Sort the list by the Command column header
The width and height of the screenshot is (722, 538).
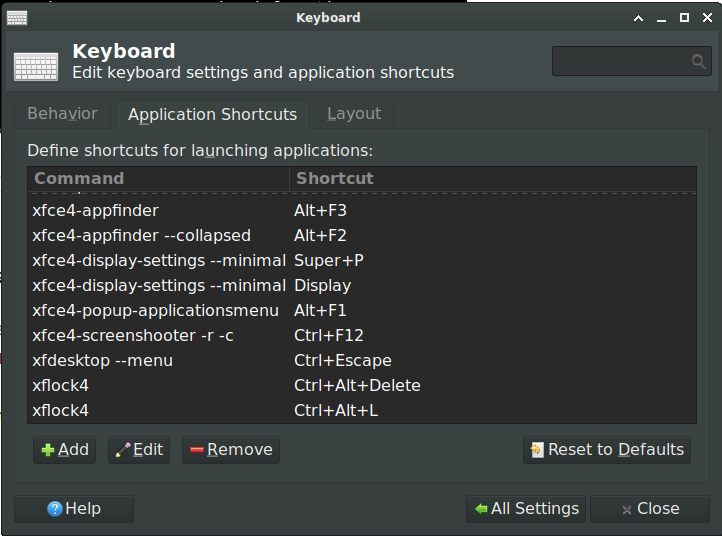coord(158,179)
